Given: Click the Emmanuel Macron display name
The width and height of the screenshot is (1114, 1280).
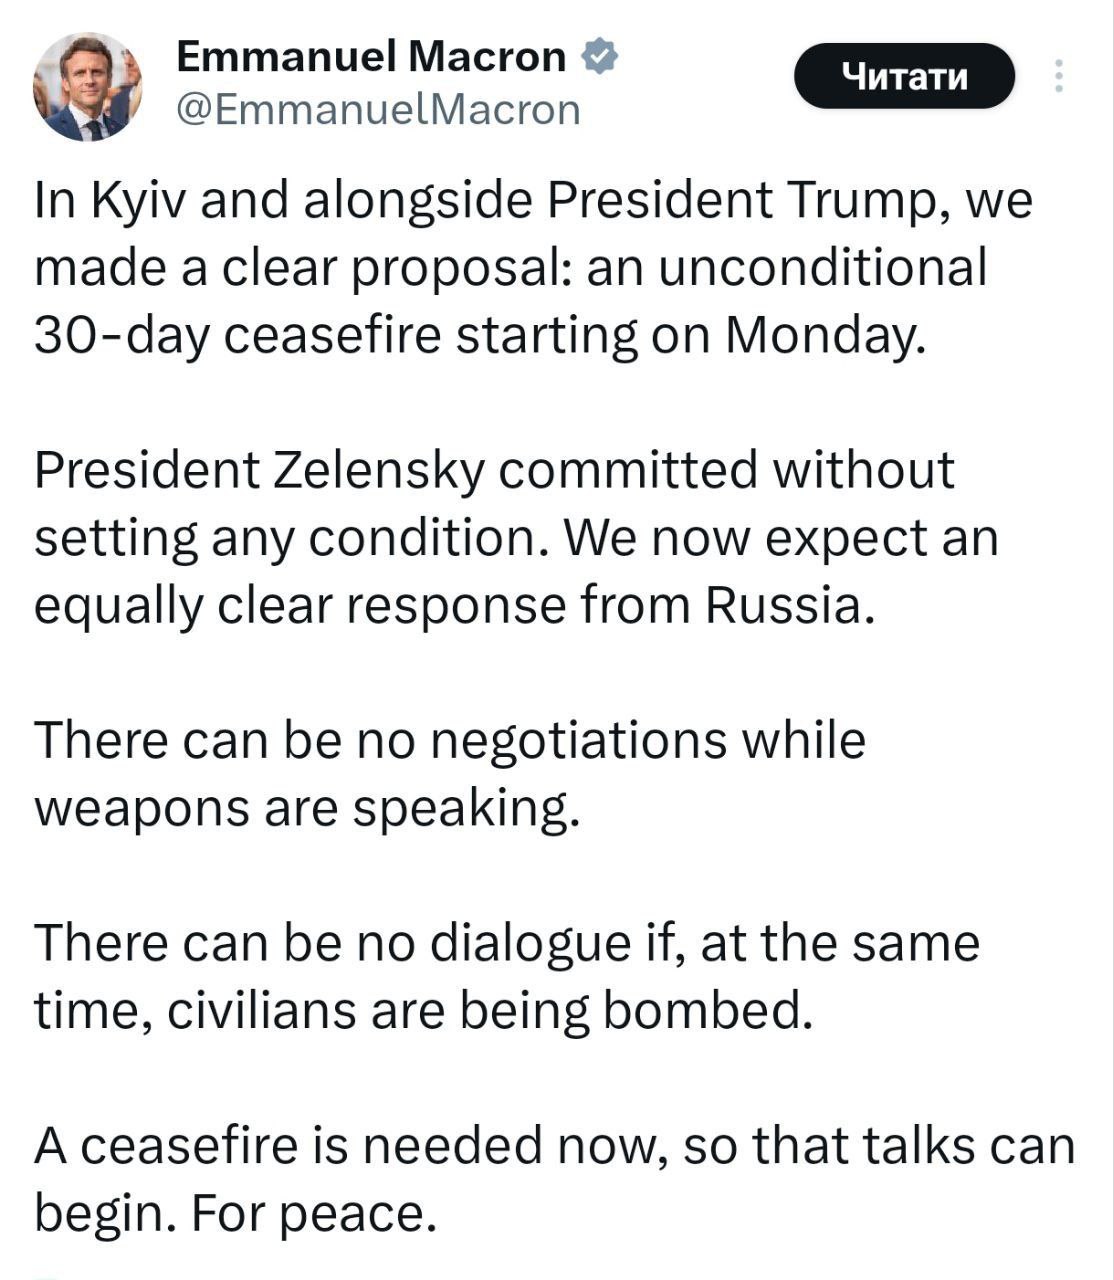Looking at the screenshot, I should [x=371, y=57].
